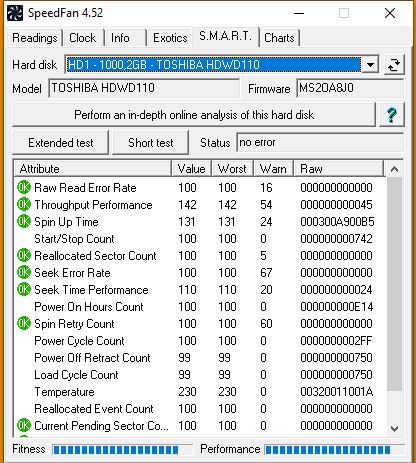Open help with the question mark icon
Screen dimensions: 416x463
tap(392, 115)
